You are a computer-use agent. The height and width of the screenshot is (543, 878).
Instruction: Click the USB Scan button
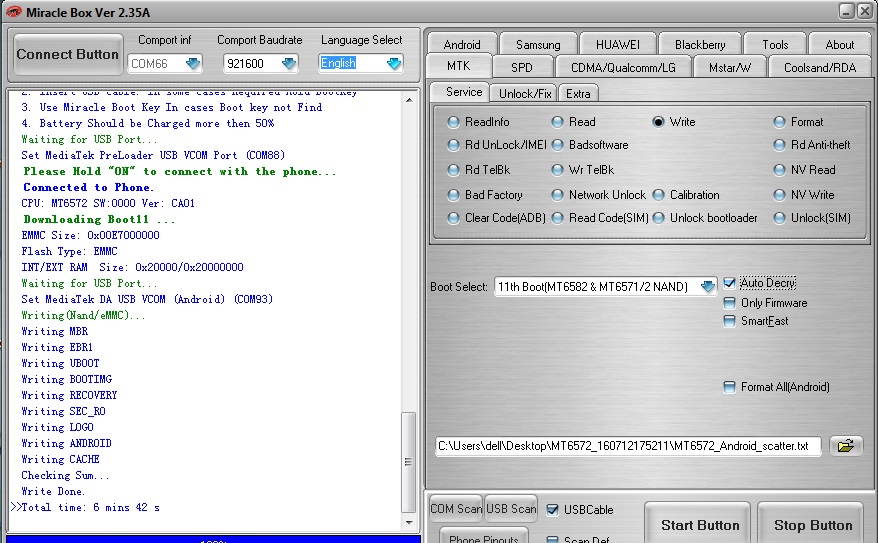(x=511, y=509)
